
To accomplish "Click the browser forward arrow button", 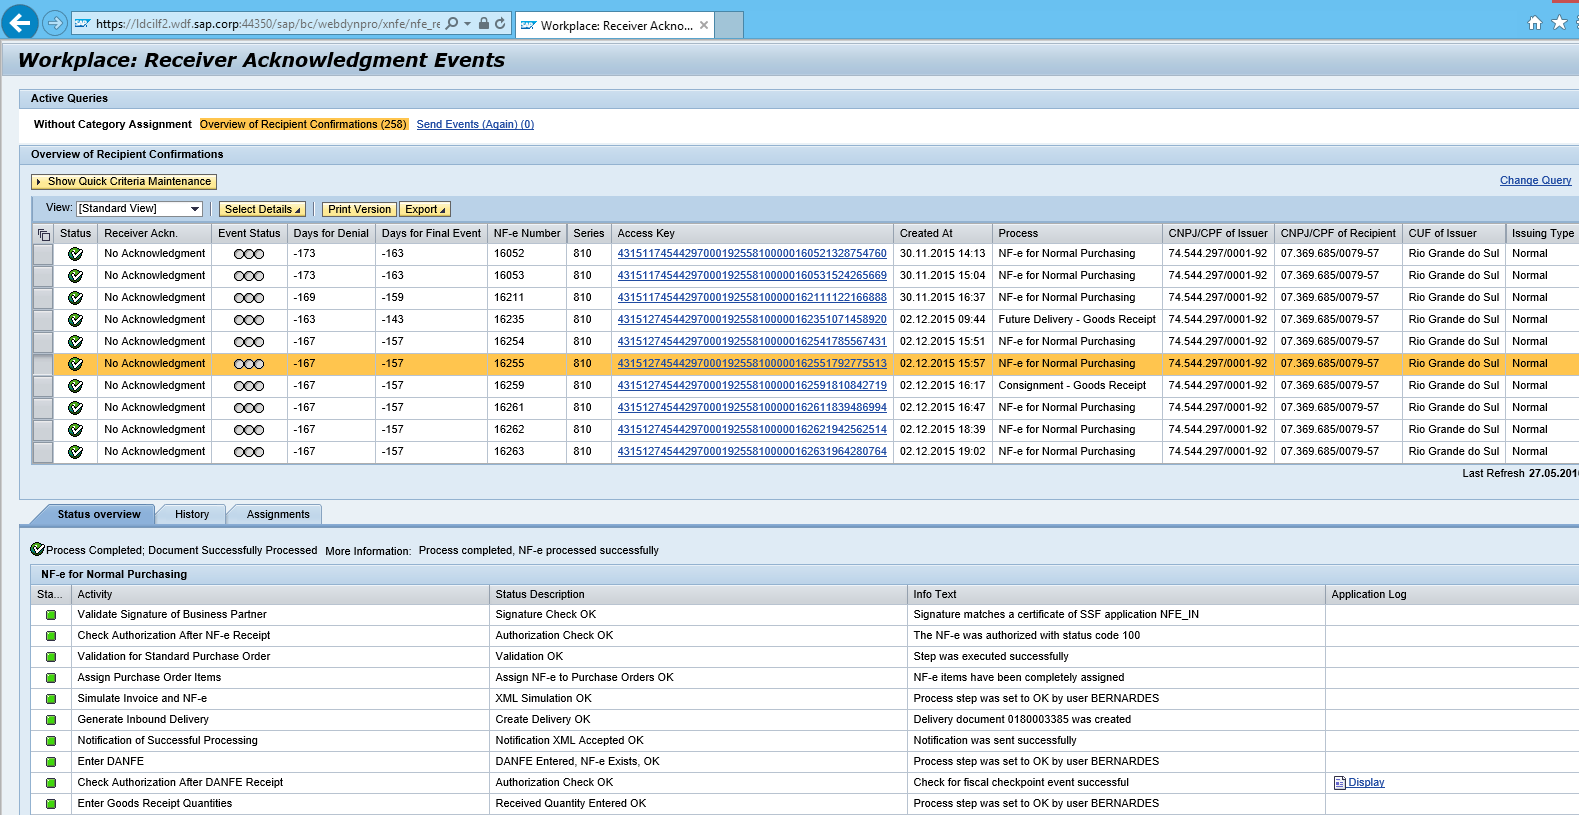I will (x=55, y=23).
